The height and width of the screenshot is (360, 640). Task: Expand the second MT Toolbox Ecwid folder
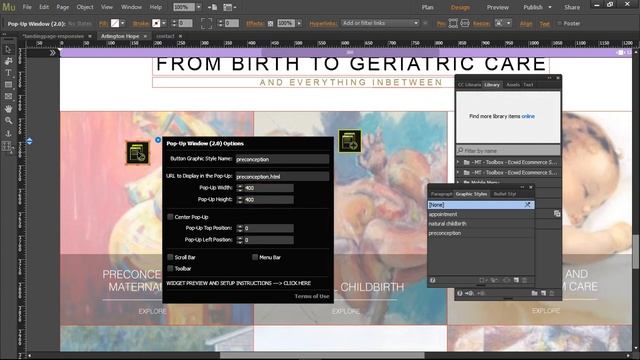tap(458, 172)
